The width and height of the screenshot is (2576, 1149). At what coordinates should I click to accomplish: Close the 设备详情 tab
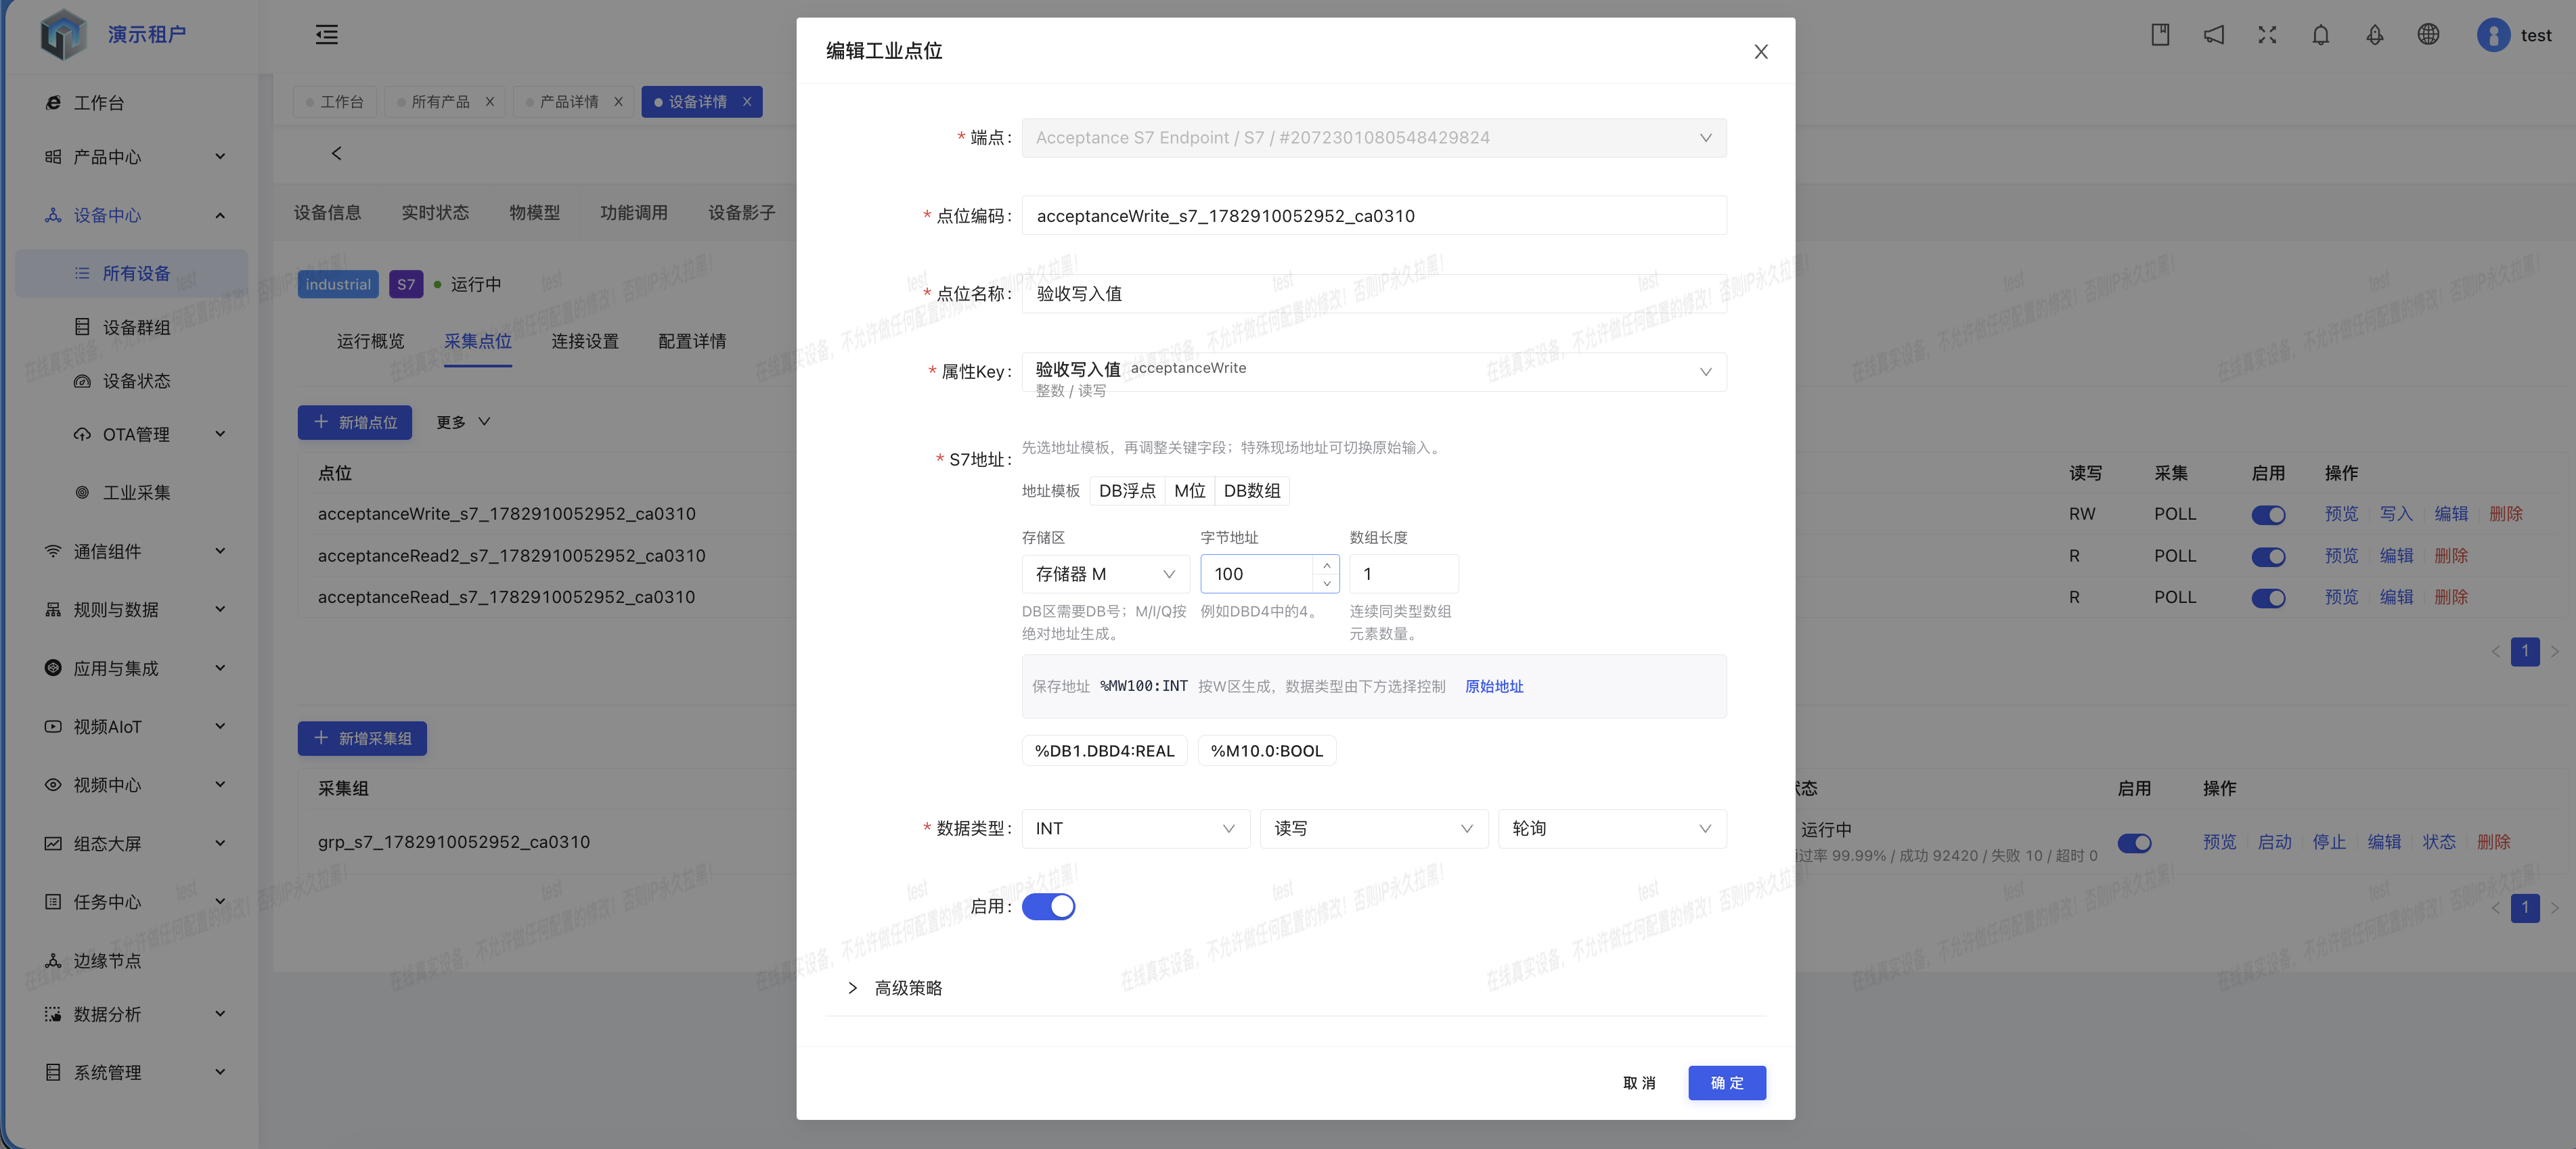point(746,102)
